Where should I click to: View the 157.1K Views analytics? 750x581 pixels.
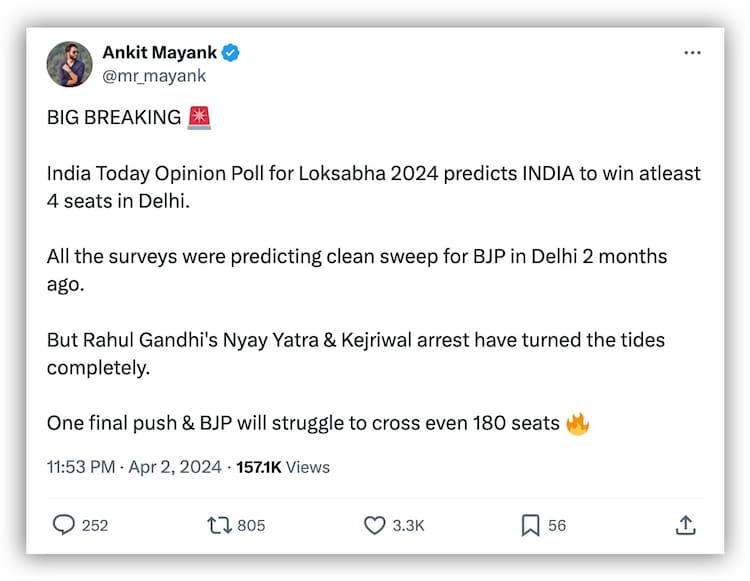(283, 467)
